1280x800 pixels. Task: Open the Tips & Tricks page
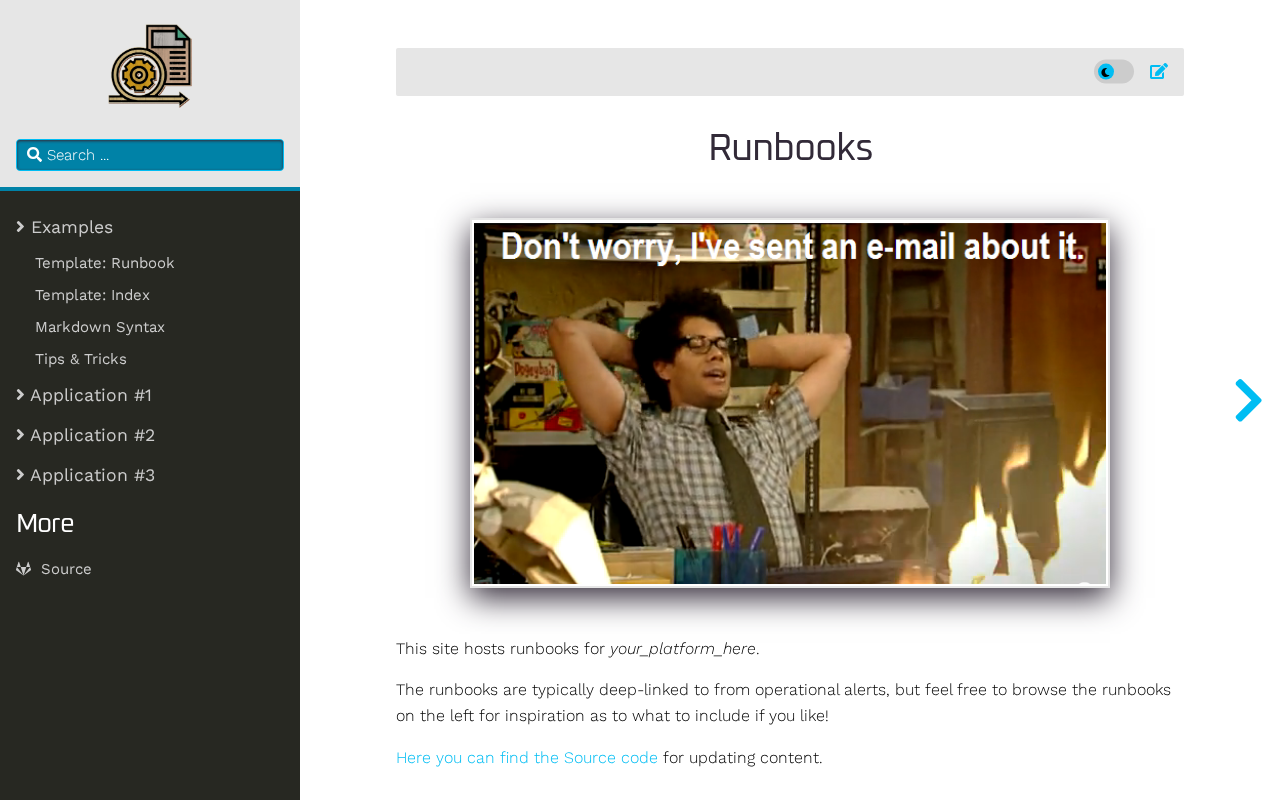[81, 359]
